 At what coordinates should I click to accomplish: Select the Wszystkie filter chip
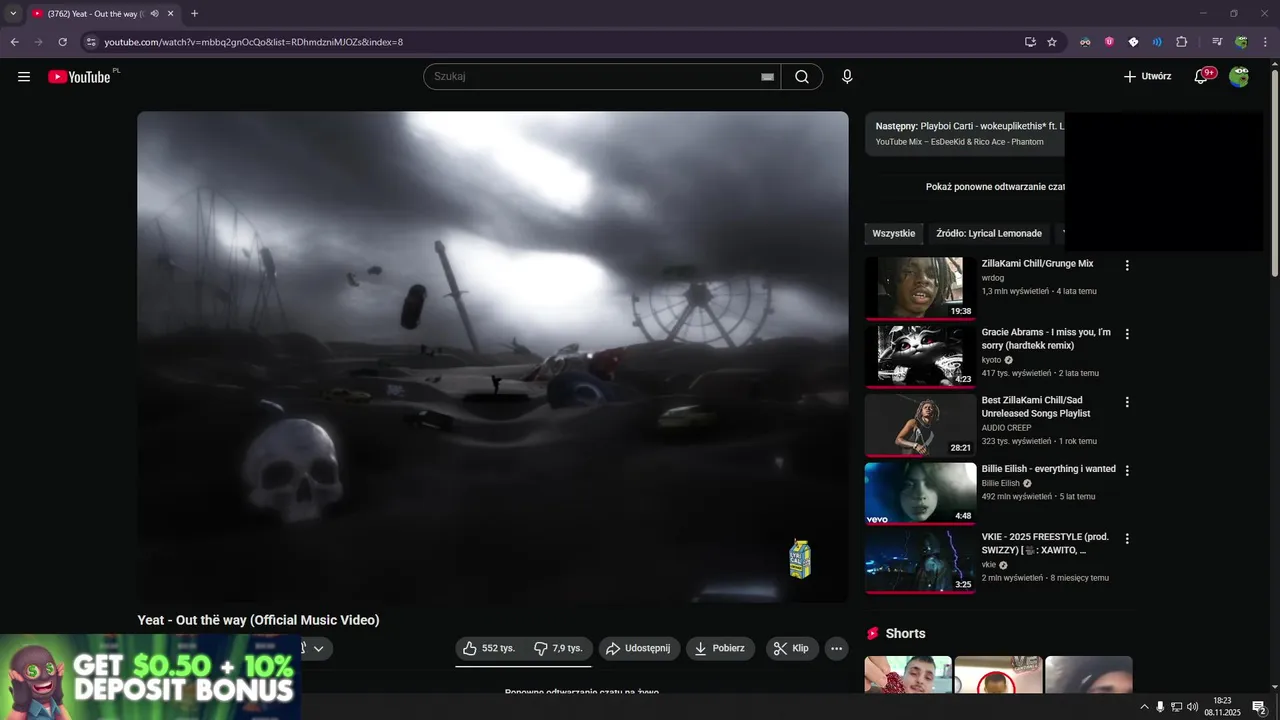coord(893,234)
